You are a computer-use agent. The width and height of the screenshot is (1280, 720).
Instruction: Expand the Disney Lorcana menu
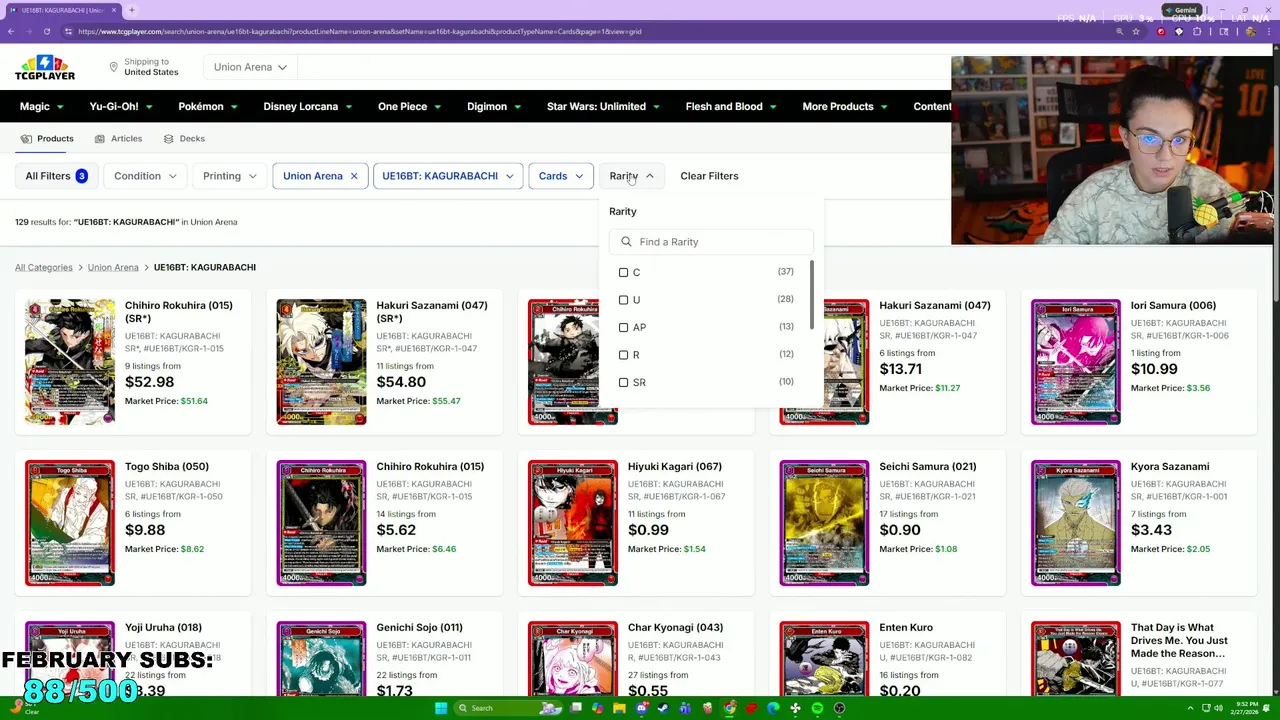tap(308, 106)
